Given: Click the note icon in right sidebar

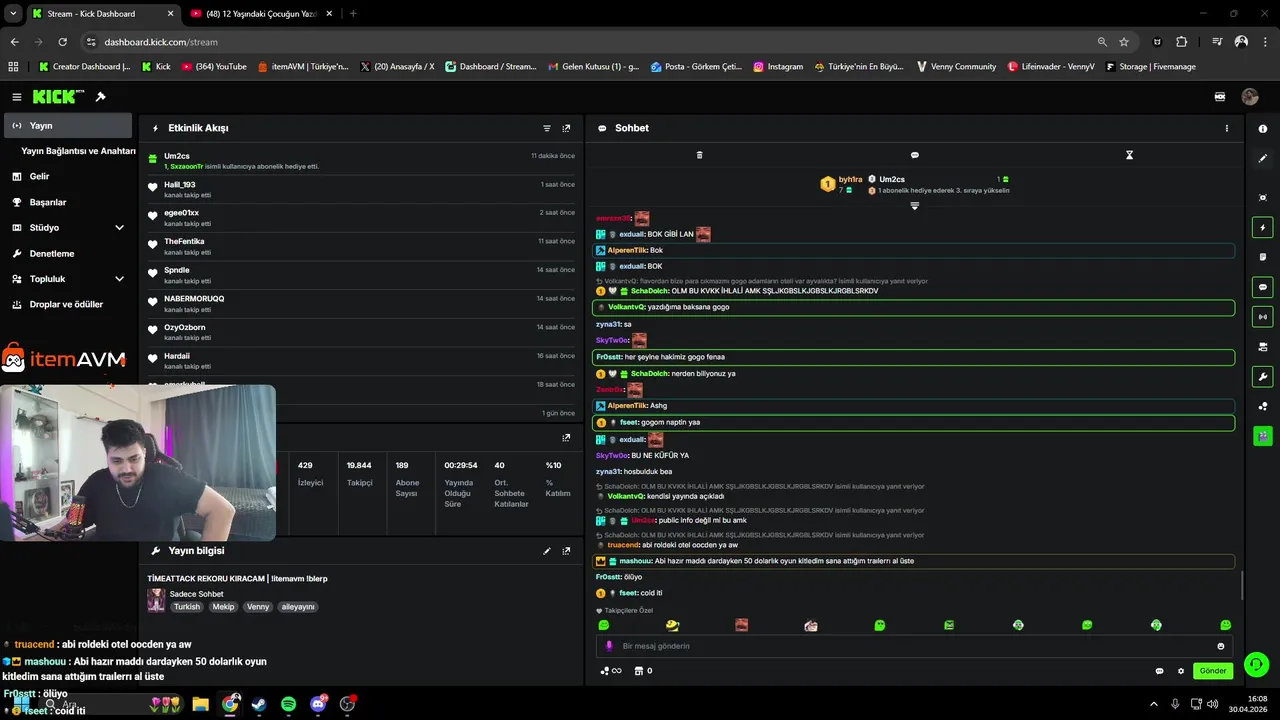Looking at the screenshot, I should pyautogui.click(x=1263, y=257).
